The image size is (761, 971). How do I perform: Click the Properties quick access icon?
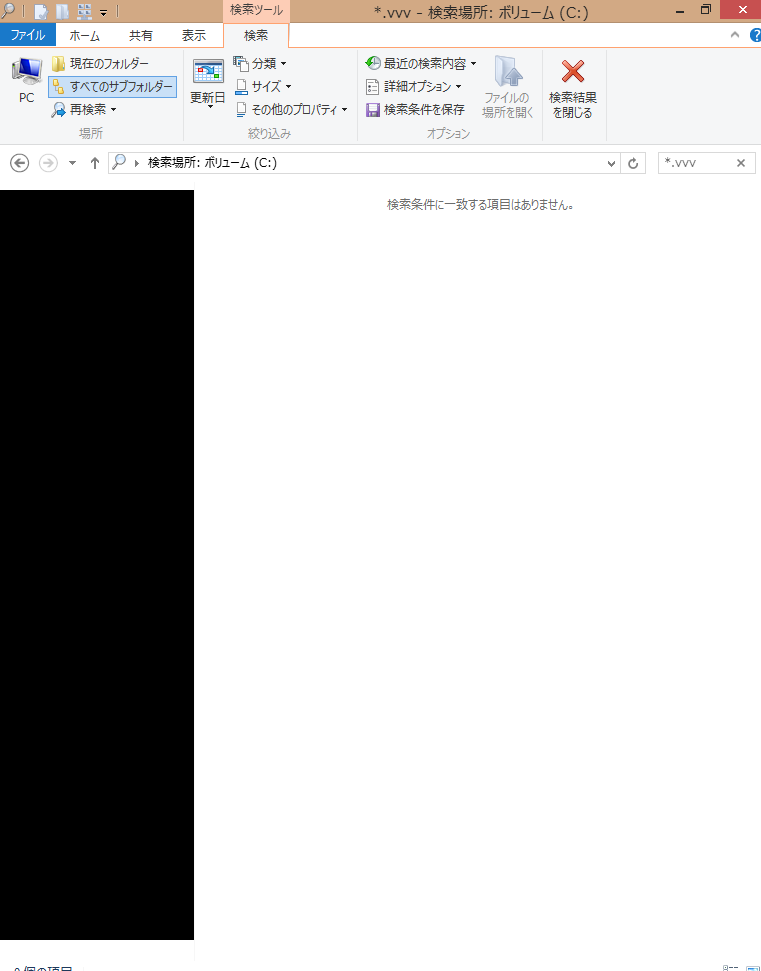click(x=40, y=11)
